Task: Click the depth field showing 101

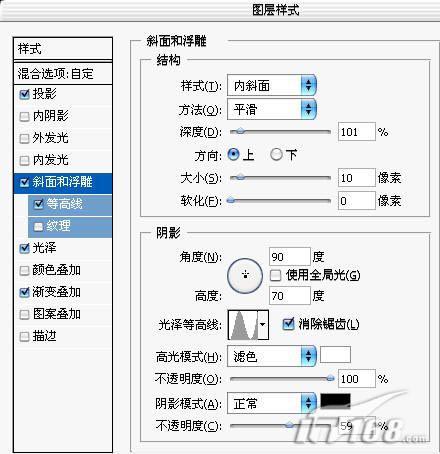Action: [357, 132]
